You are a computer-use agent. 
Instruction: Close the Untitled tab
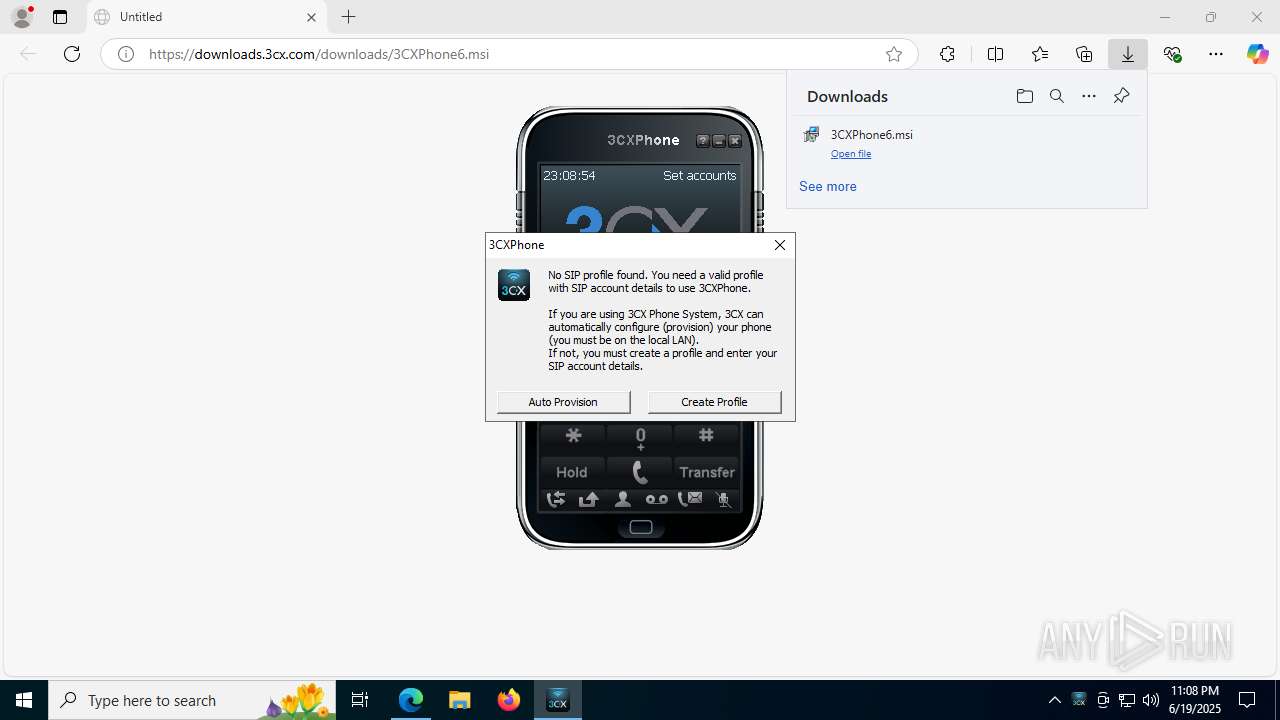pyautogui.click(x=311, y=17)
